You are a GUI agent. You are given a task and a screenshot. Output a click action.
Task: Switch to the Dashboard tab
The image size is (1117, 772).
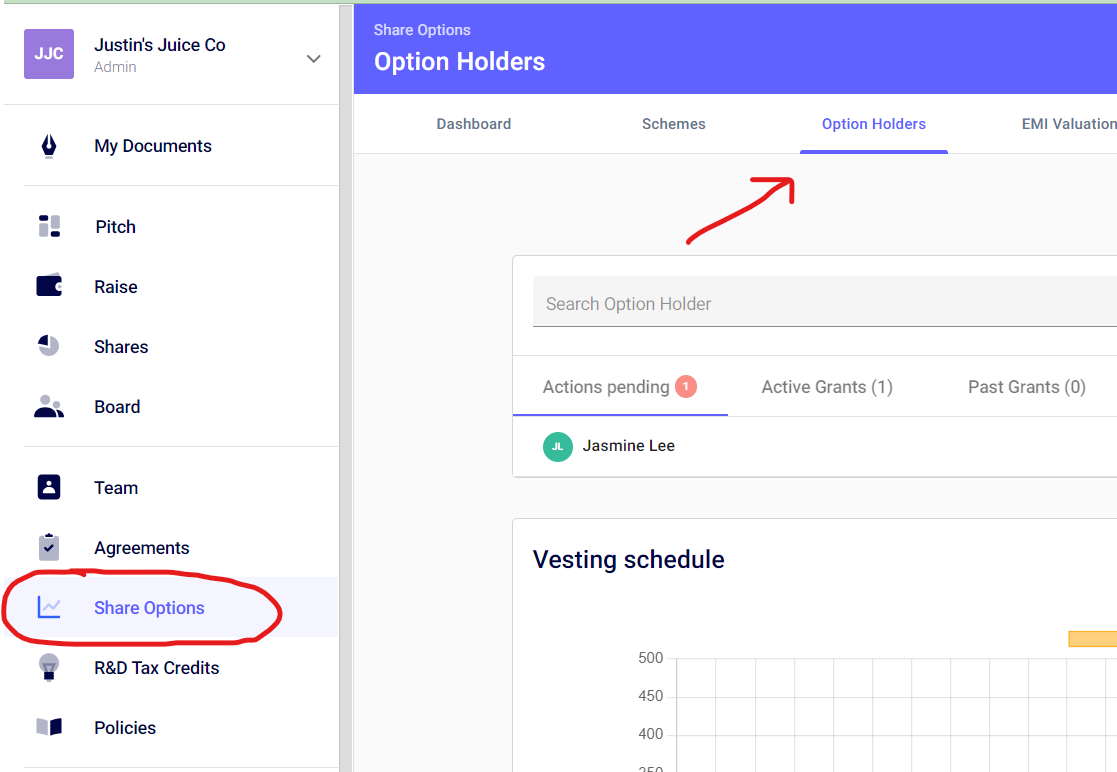[x=474, y=124]
